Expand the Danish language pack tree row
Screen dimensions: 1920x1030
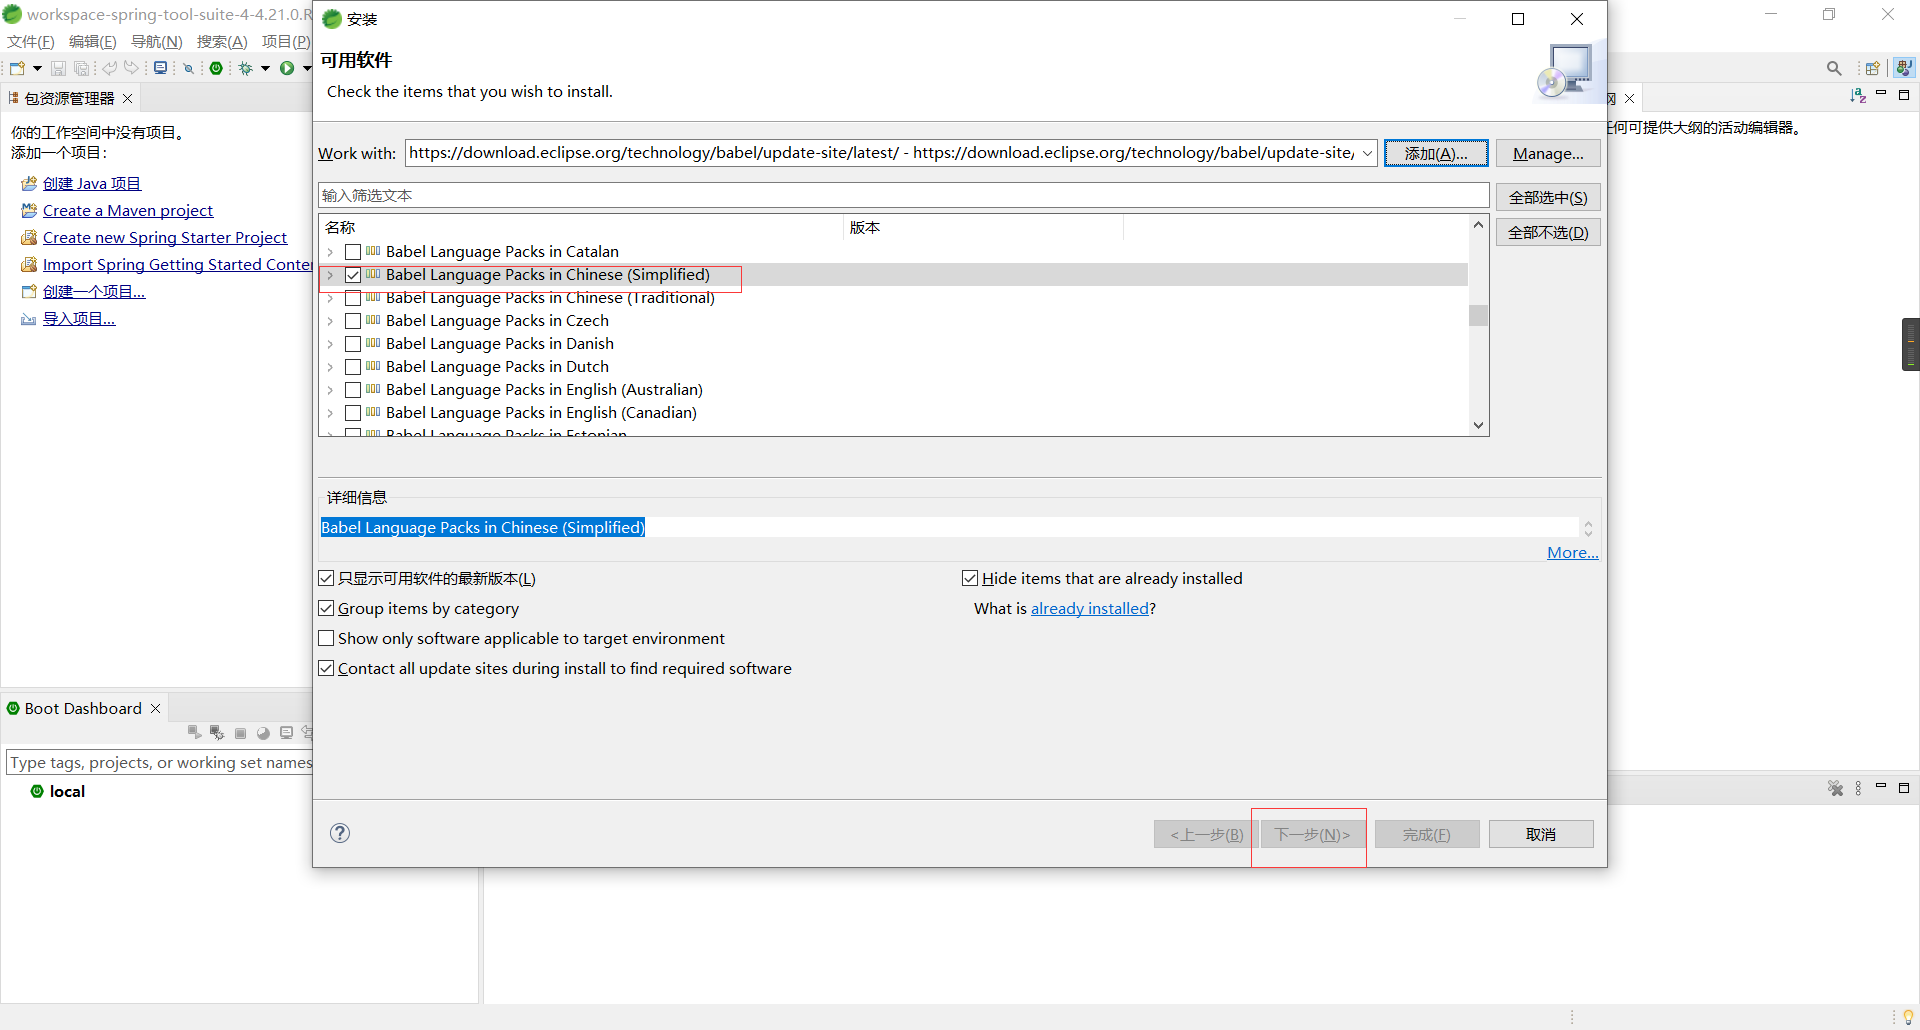[x=331, y=344]
